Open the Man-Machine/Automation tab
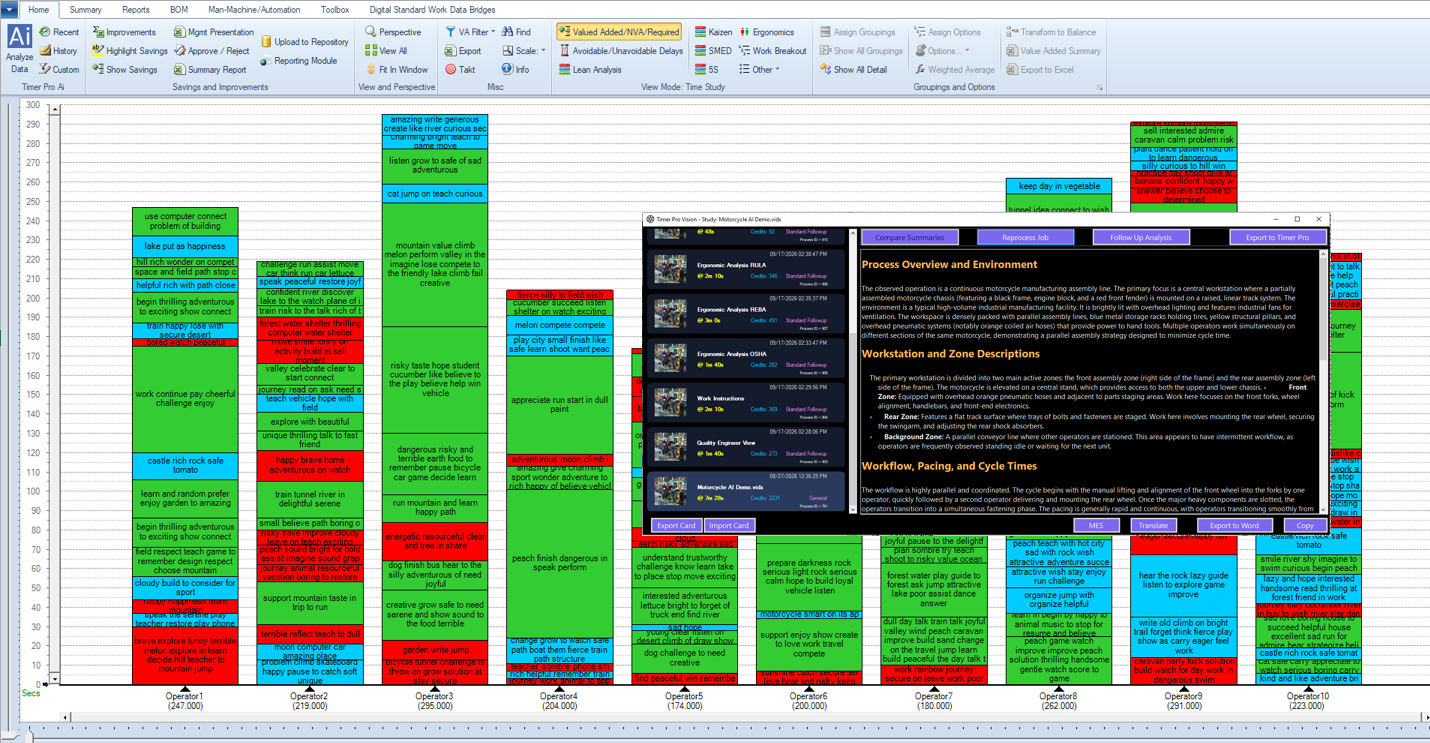The width and height of the screenshot is (1430, 743). click(x=254, y=10)
